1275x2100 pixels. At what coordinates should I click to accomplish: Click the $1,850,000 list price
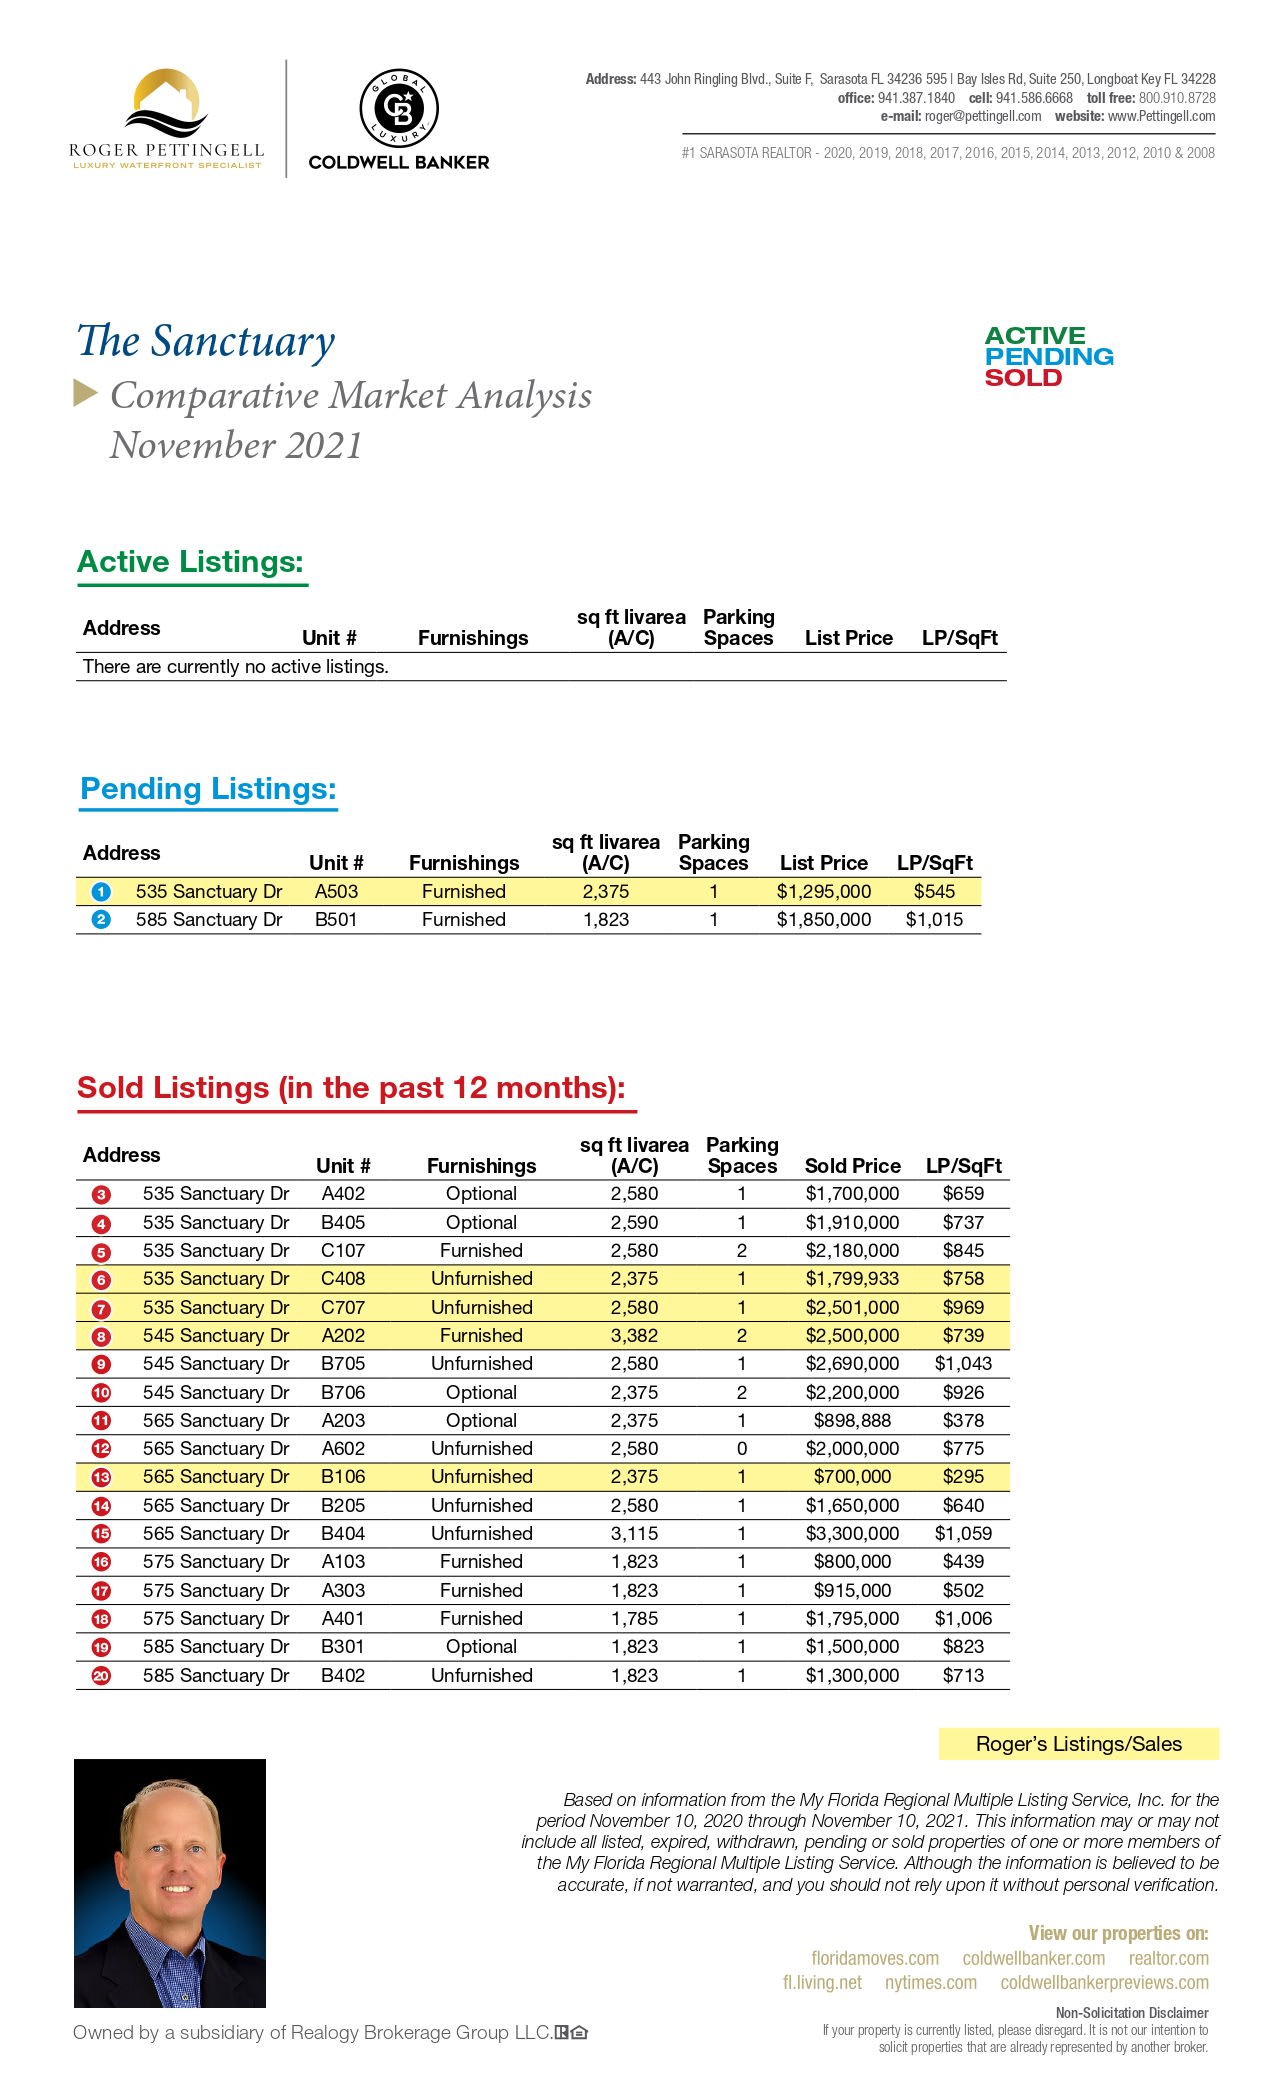[824, 920]
